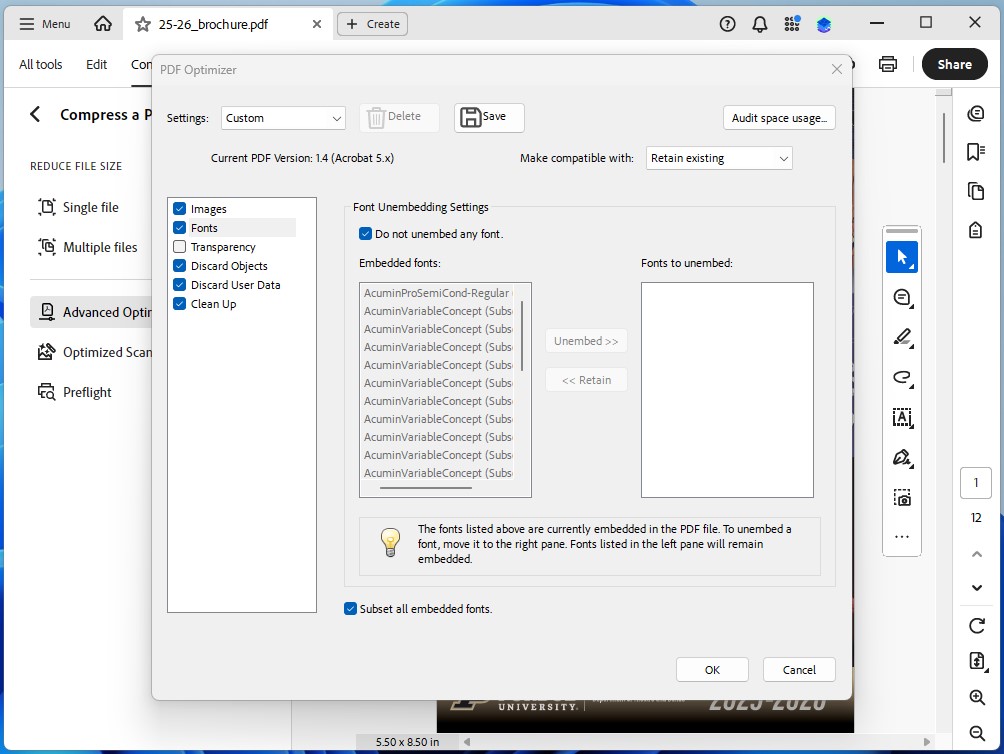Open the All tools tab
This screenshot has width=1004, height=754.
[x=40, y=64]
